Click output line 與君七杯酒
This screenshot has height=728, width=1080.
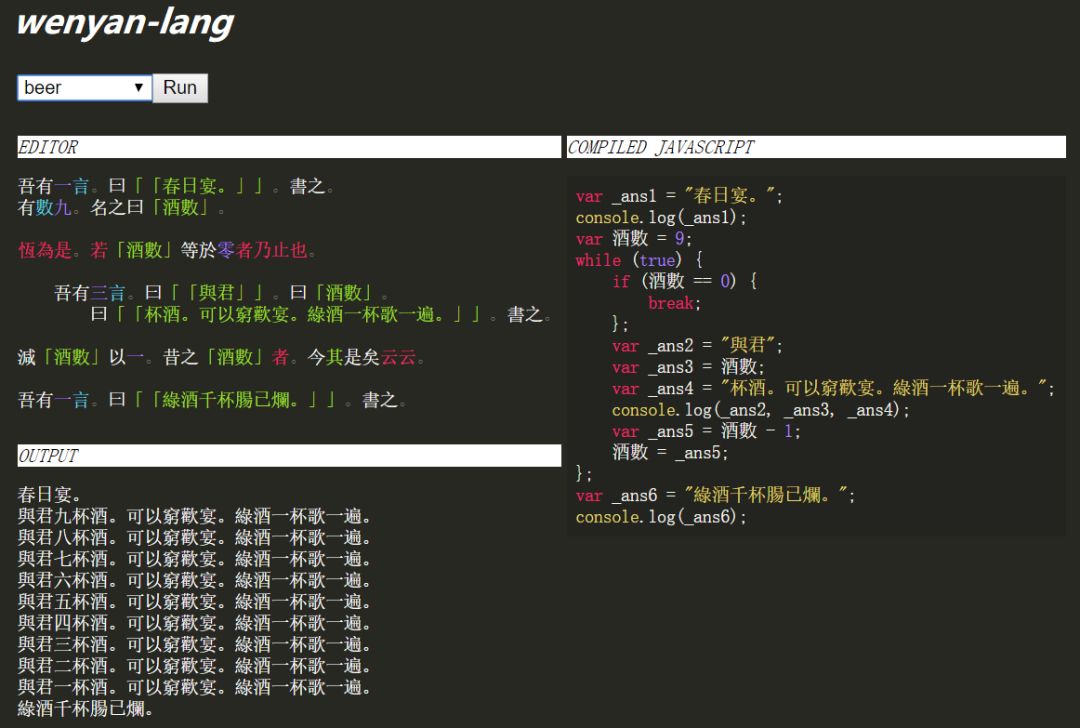click(x=195, y=559)
